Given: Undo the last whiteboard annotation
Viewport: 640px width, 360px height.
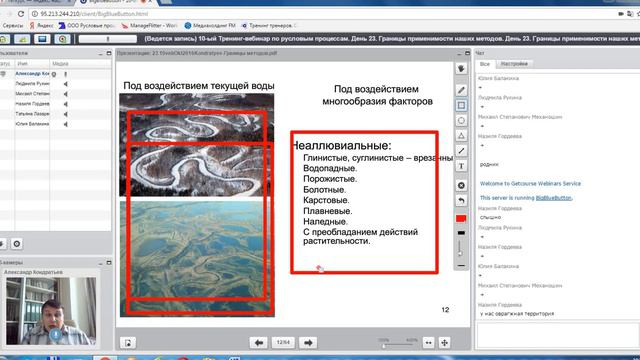Looking at the screenshot, I should click(461, 201).
